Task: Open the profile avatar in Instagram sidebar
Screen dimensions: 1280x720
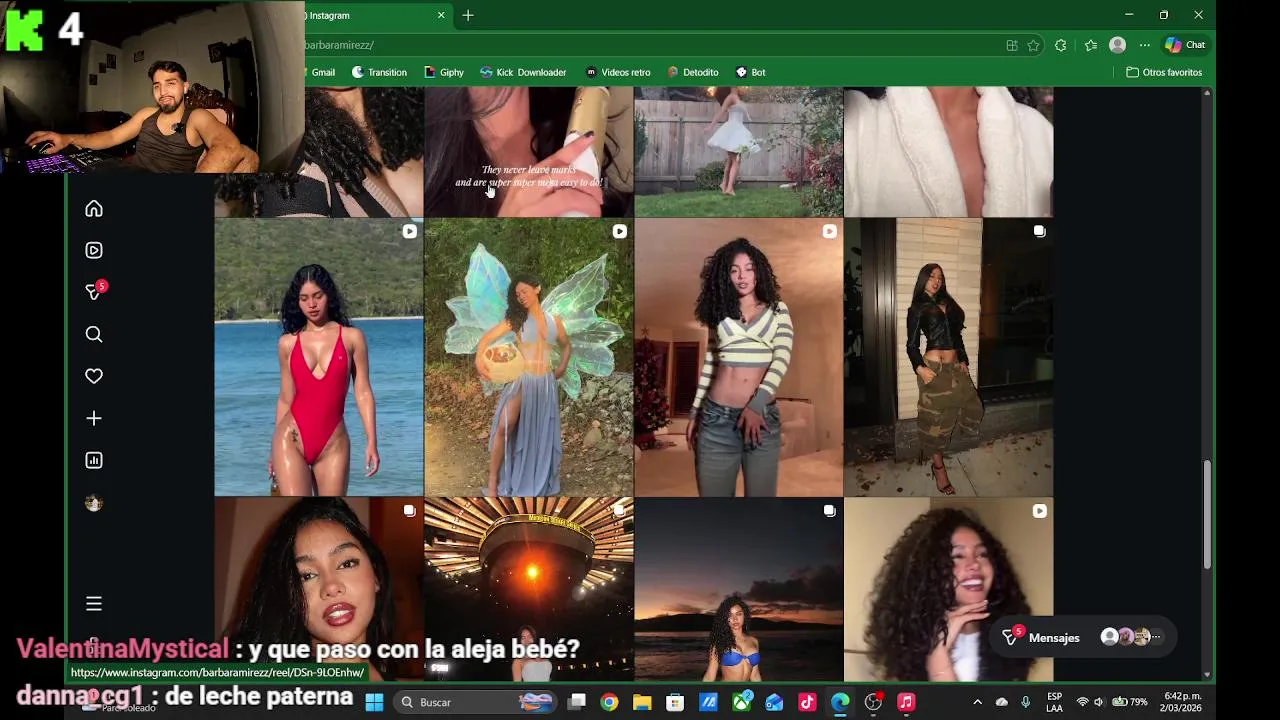Action: click(94, 504)
